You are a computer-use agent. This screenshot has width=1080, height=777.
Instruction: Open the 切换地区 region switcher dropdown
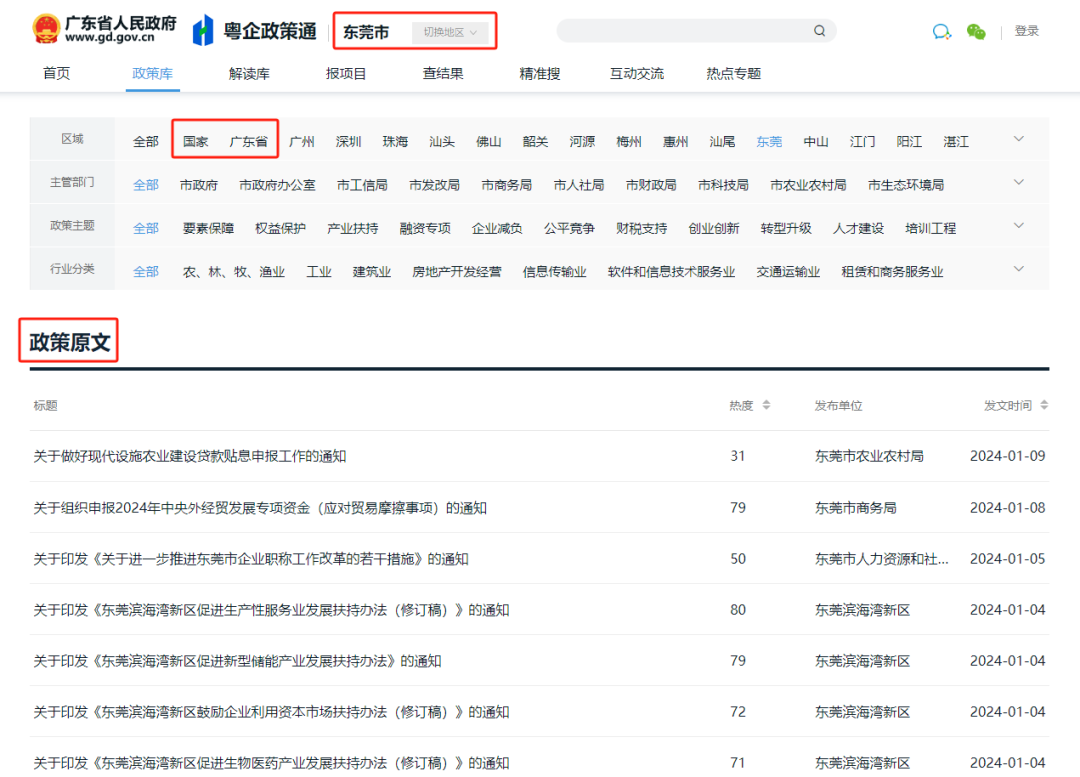coord(447,31)
